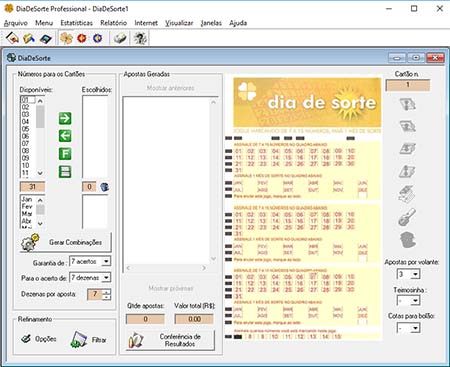Image resolution: width=450 pixels, height=367 pixels.
Task: Click the Valor total (R$) field
Action: click(x=194, y=319)
